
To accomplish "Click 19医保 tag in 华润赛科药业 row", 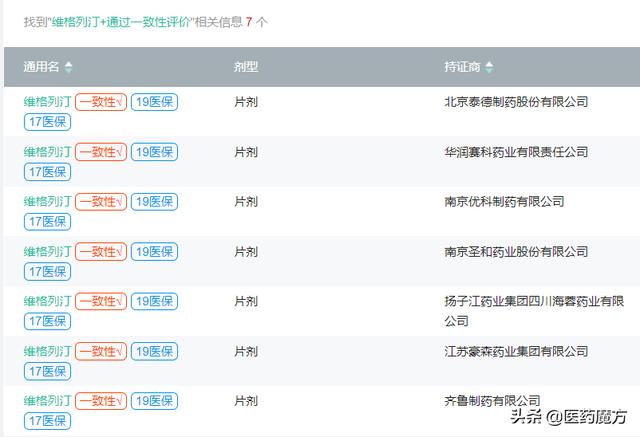I will tap(154, 152).
